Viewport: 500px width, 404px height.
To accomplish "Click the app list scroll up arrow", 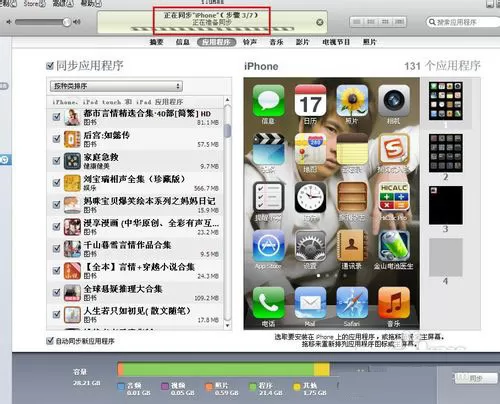I will click(228, 100).
